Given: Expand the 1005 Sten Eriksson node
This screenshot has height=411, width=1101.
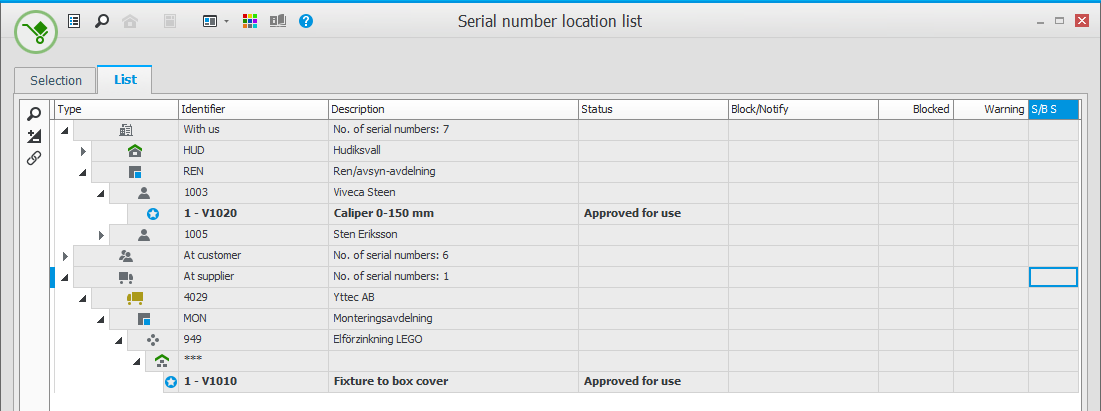Looking at the screenshot, I should [x=102, y=235].
